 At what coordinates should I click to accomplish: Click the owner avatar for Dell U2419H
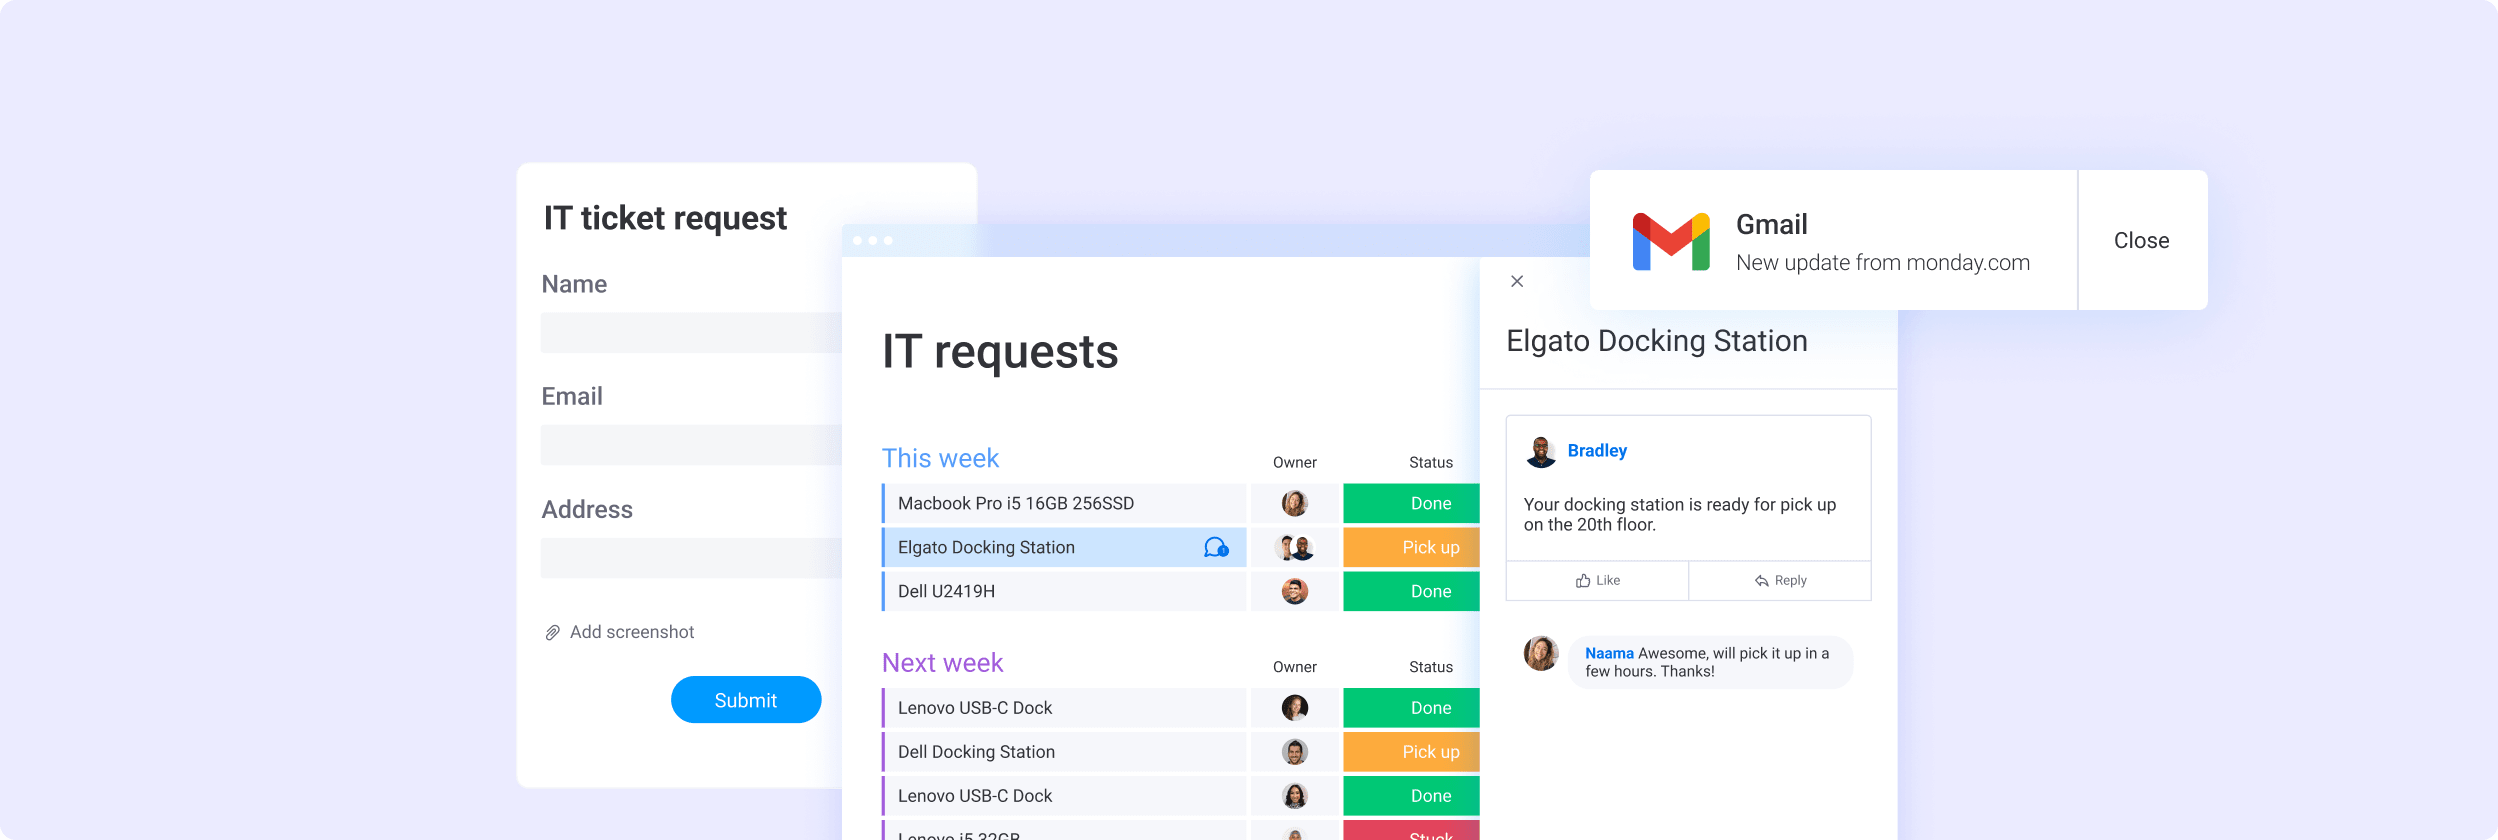tap(1295, 591)
